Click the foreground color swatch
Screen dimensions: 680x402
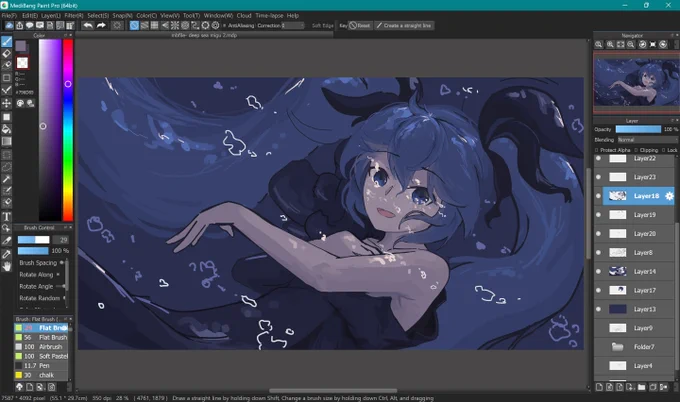tap(20, 46)
